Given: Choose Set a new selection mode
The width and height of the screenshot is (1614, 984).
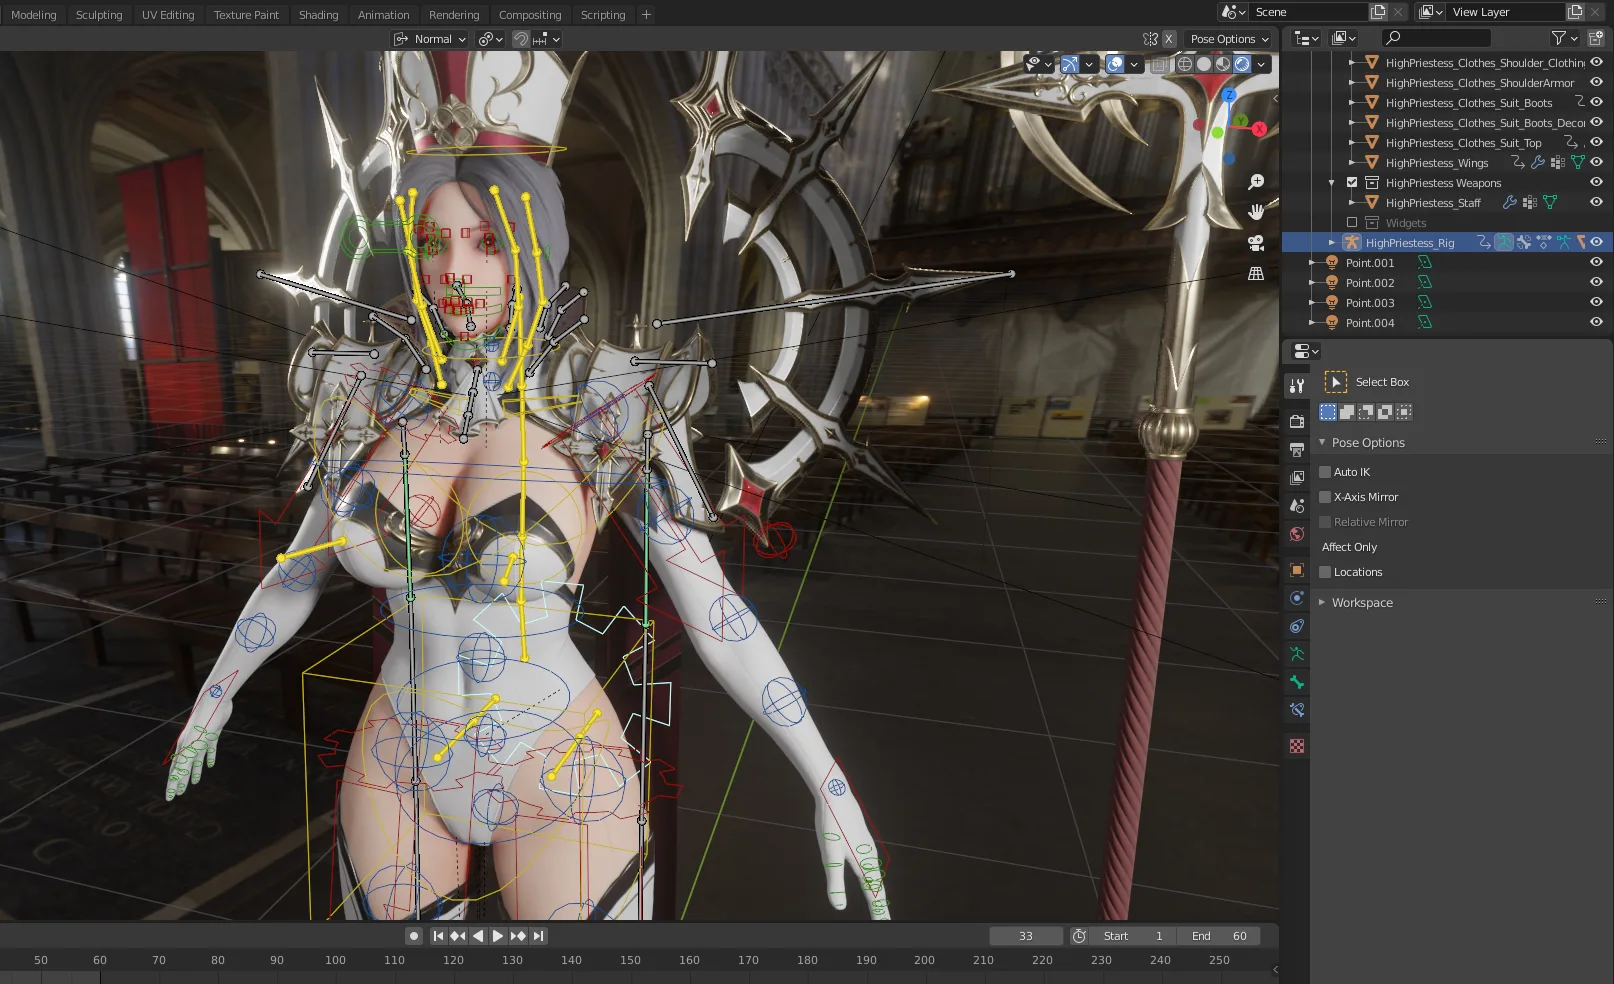Looking at the screenshot, I should coord(1328,412).
